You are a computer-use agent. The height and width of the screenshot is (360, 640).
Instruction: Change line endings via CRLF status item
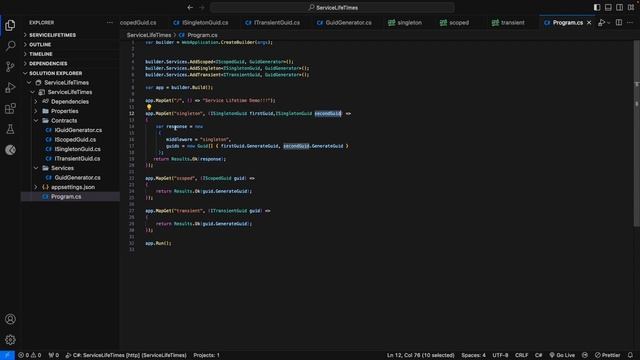(x=521, y=355)
